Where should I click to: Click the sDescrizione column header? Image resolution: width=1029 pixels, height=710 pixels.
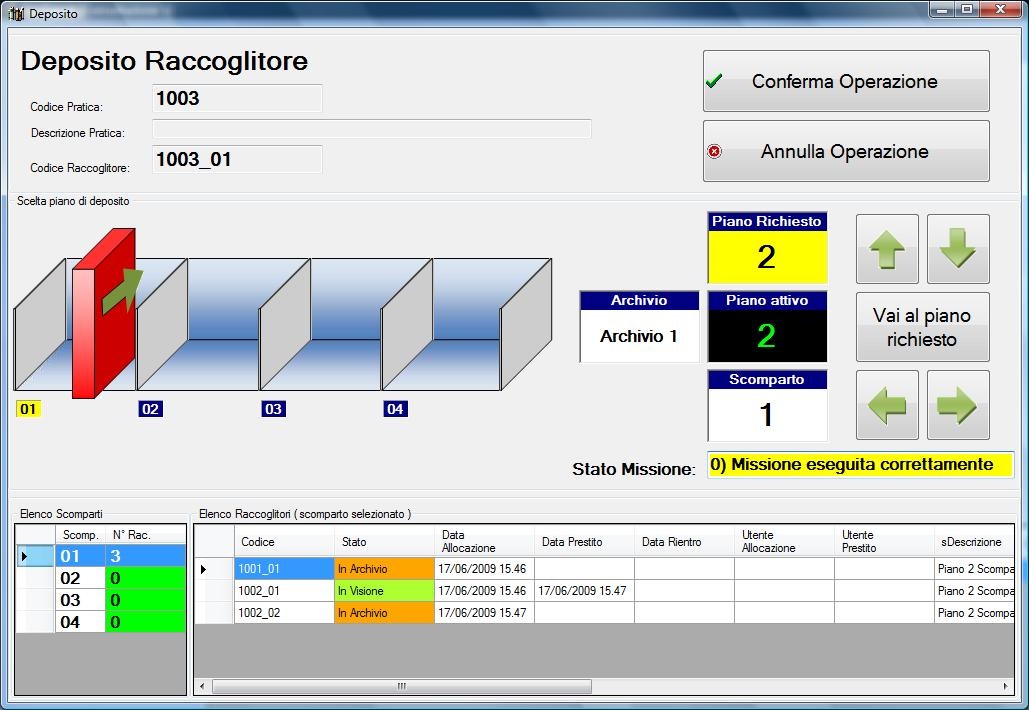974,541
